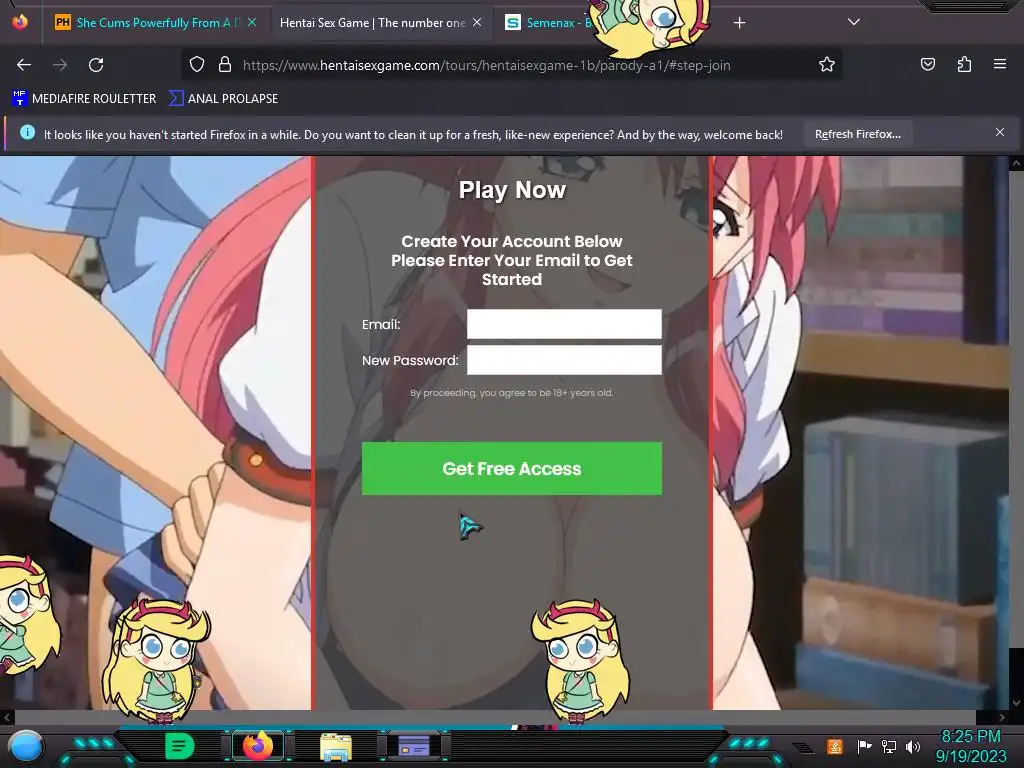This screenshot has height=768, width=1024.
Task: Open the purple window app on taskbar
Action: 414,746
